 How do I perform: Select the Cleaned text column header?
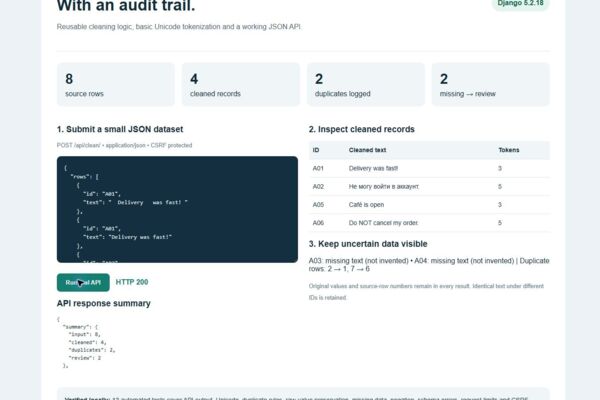(367, 150)
